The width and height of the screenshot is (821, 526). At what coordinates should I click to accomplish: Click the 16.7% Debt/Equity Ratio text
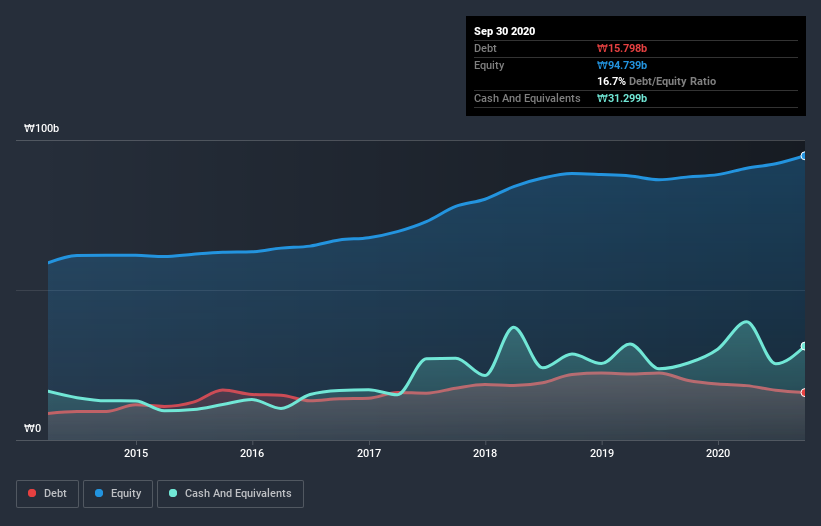657,81
